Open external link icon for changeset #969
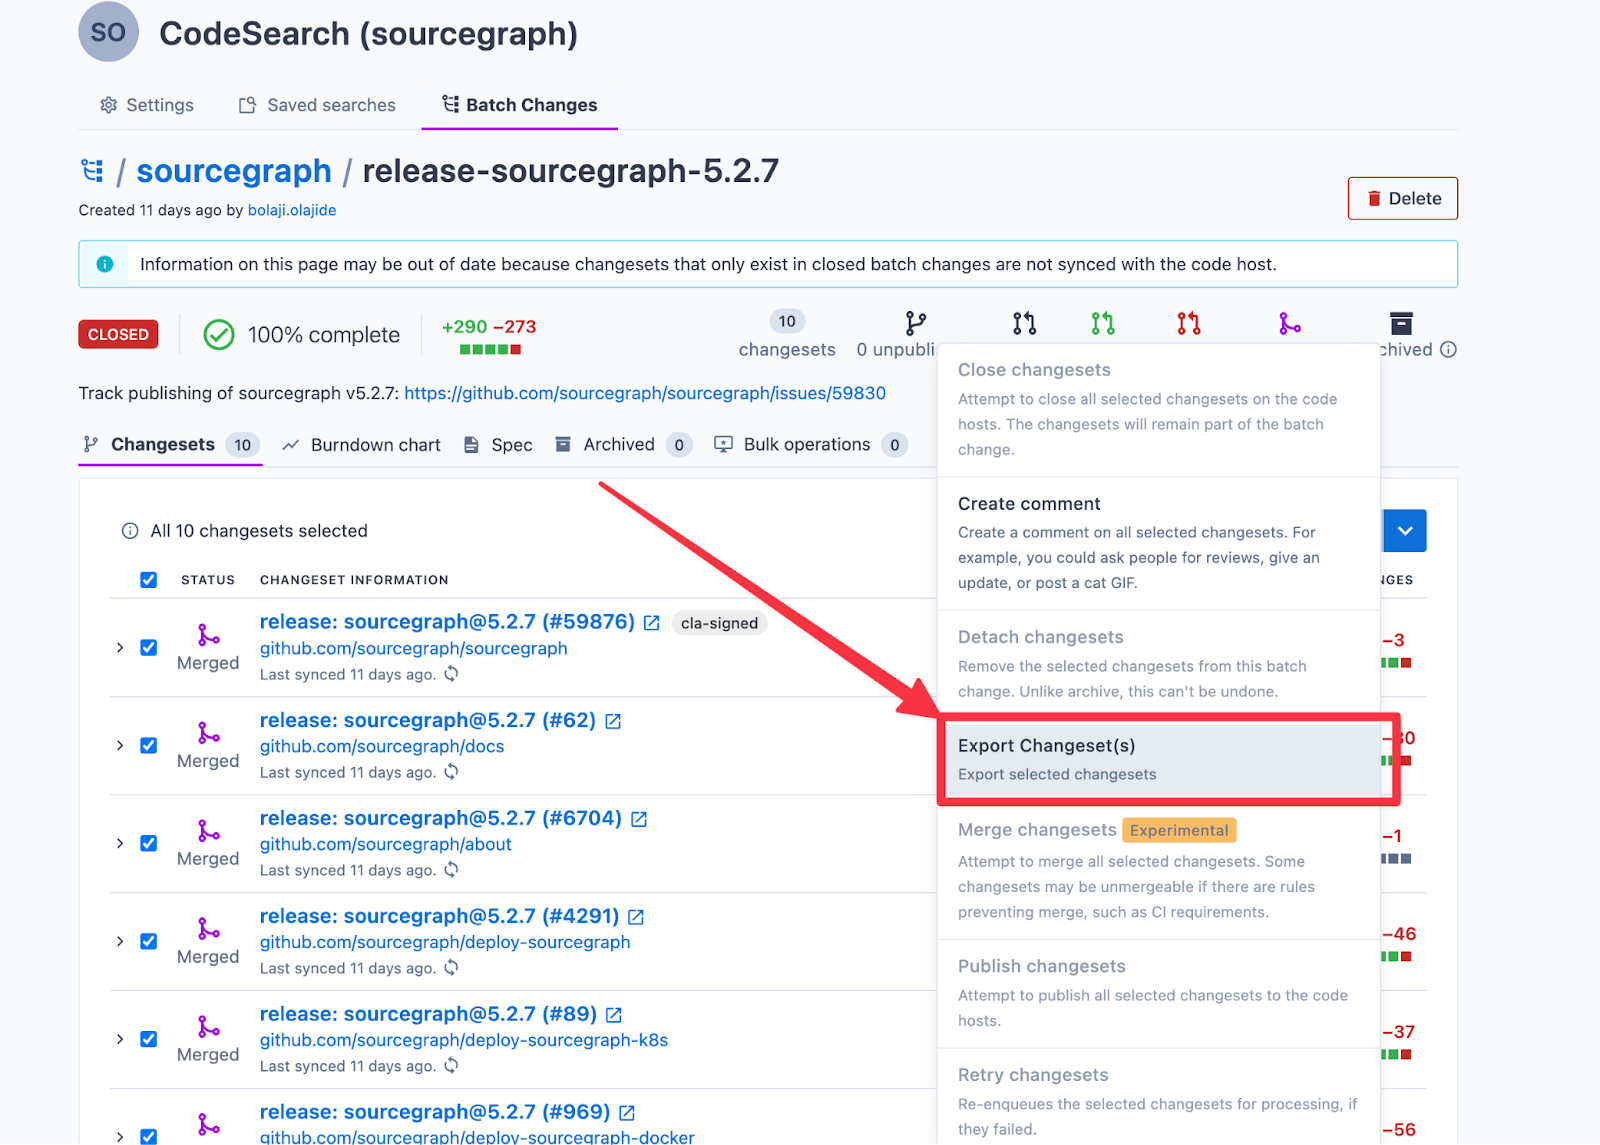 [x=627, y=1113]
